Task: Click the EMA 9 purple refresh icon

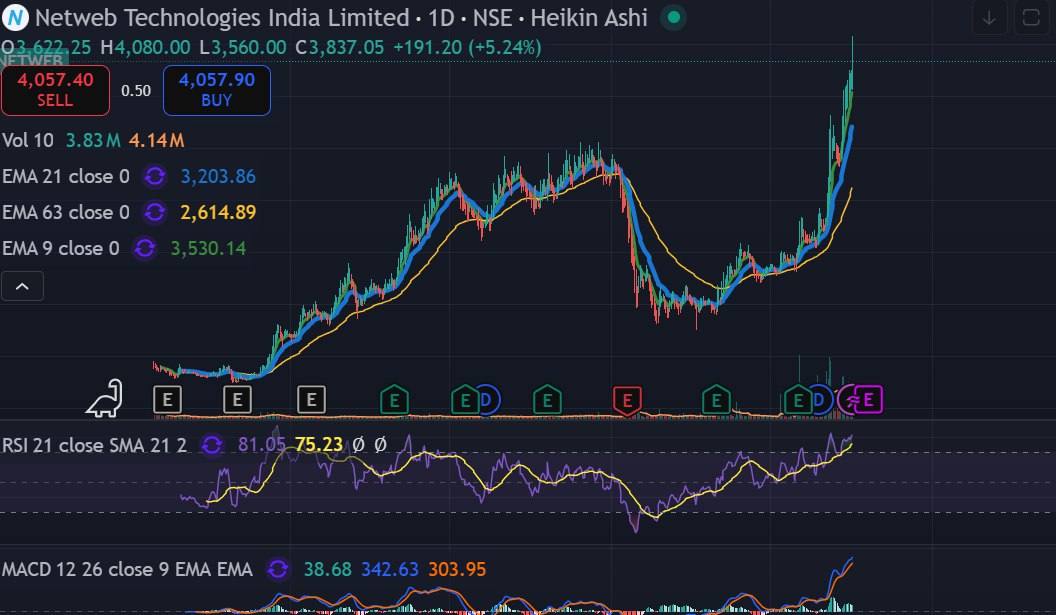Action: [x=145, y=248]
